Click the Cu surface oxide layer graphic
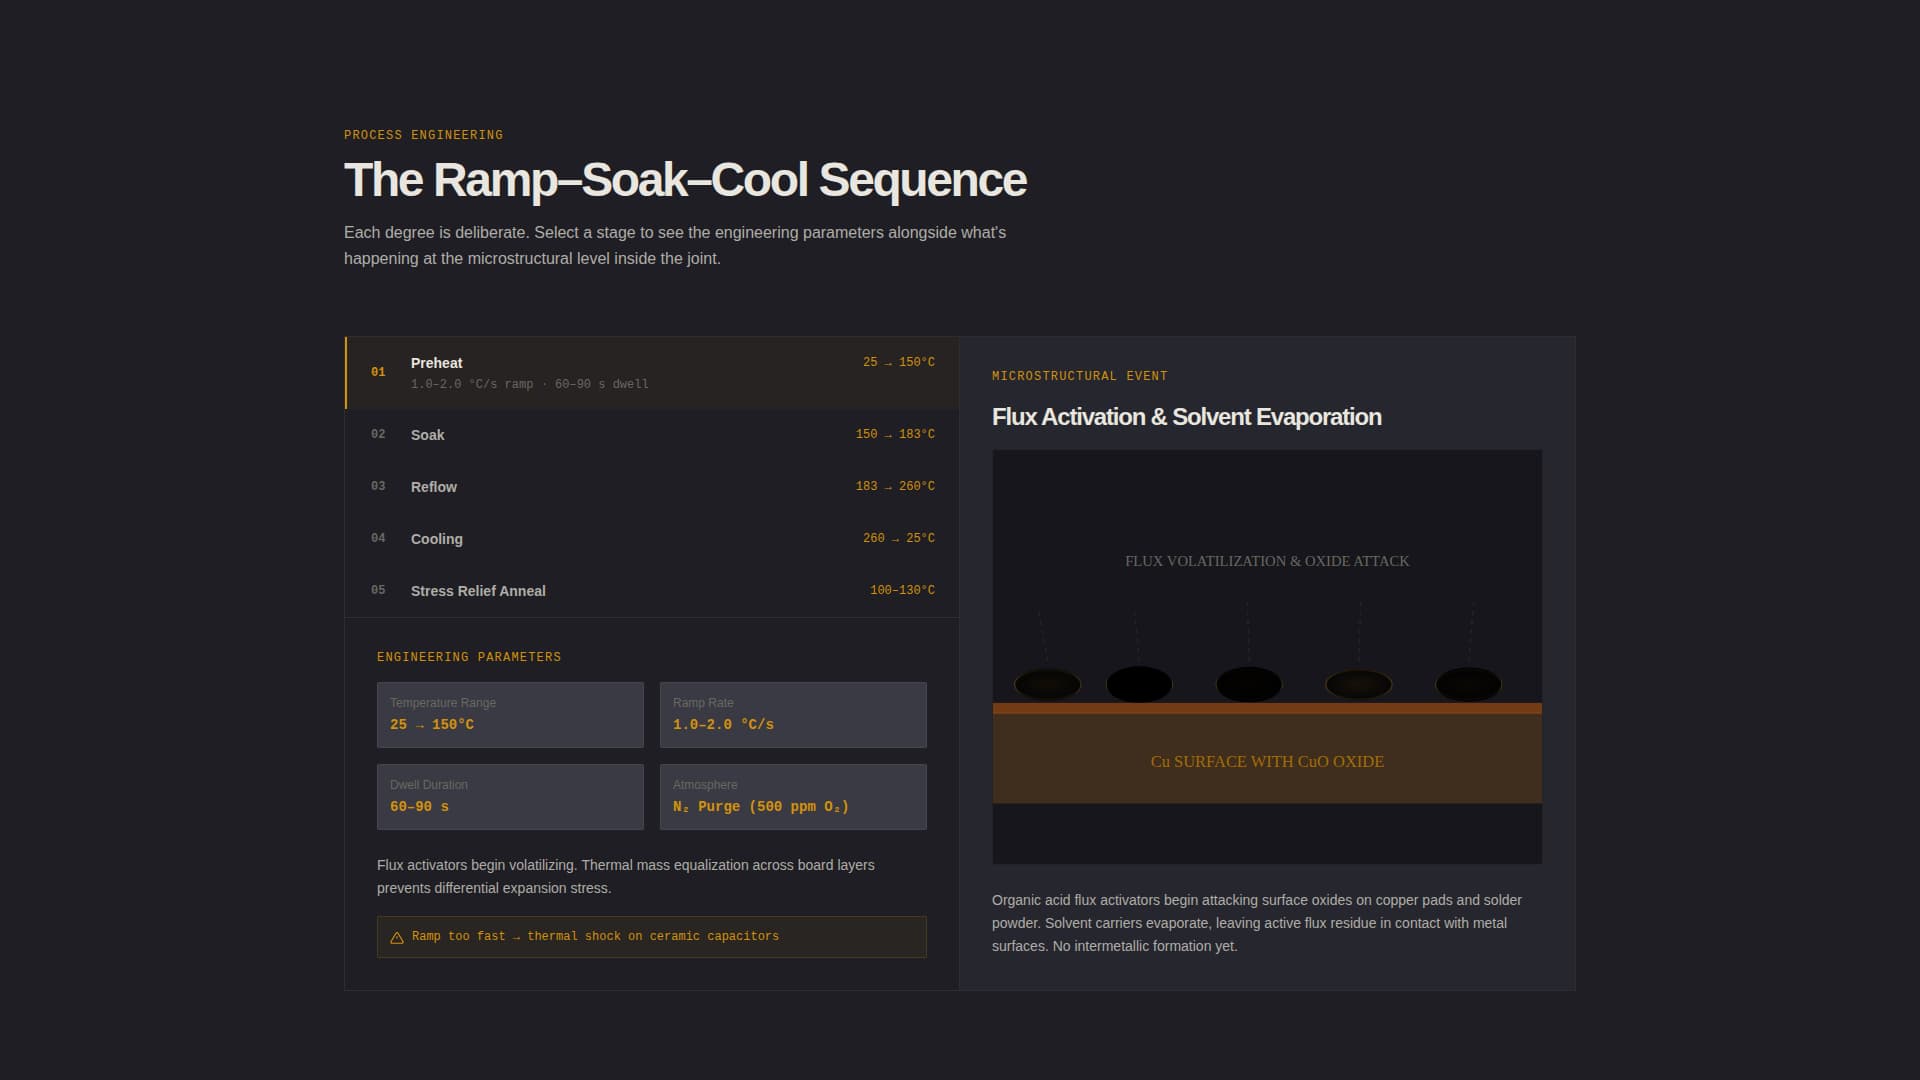 pos(1266,757)
